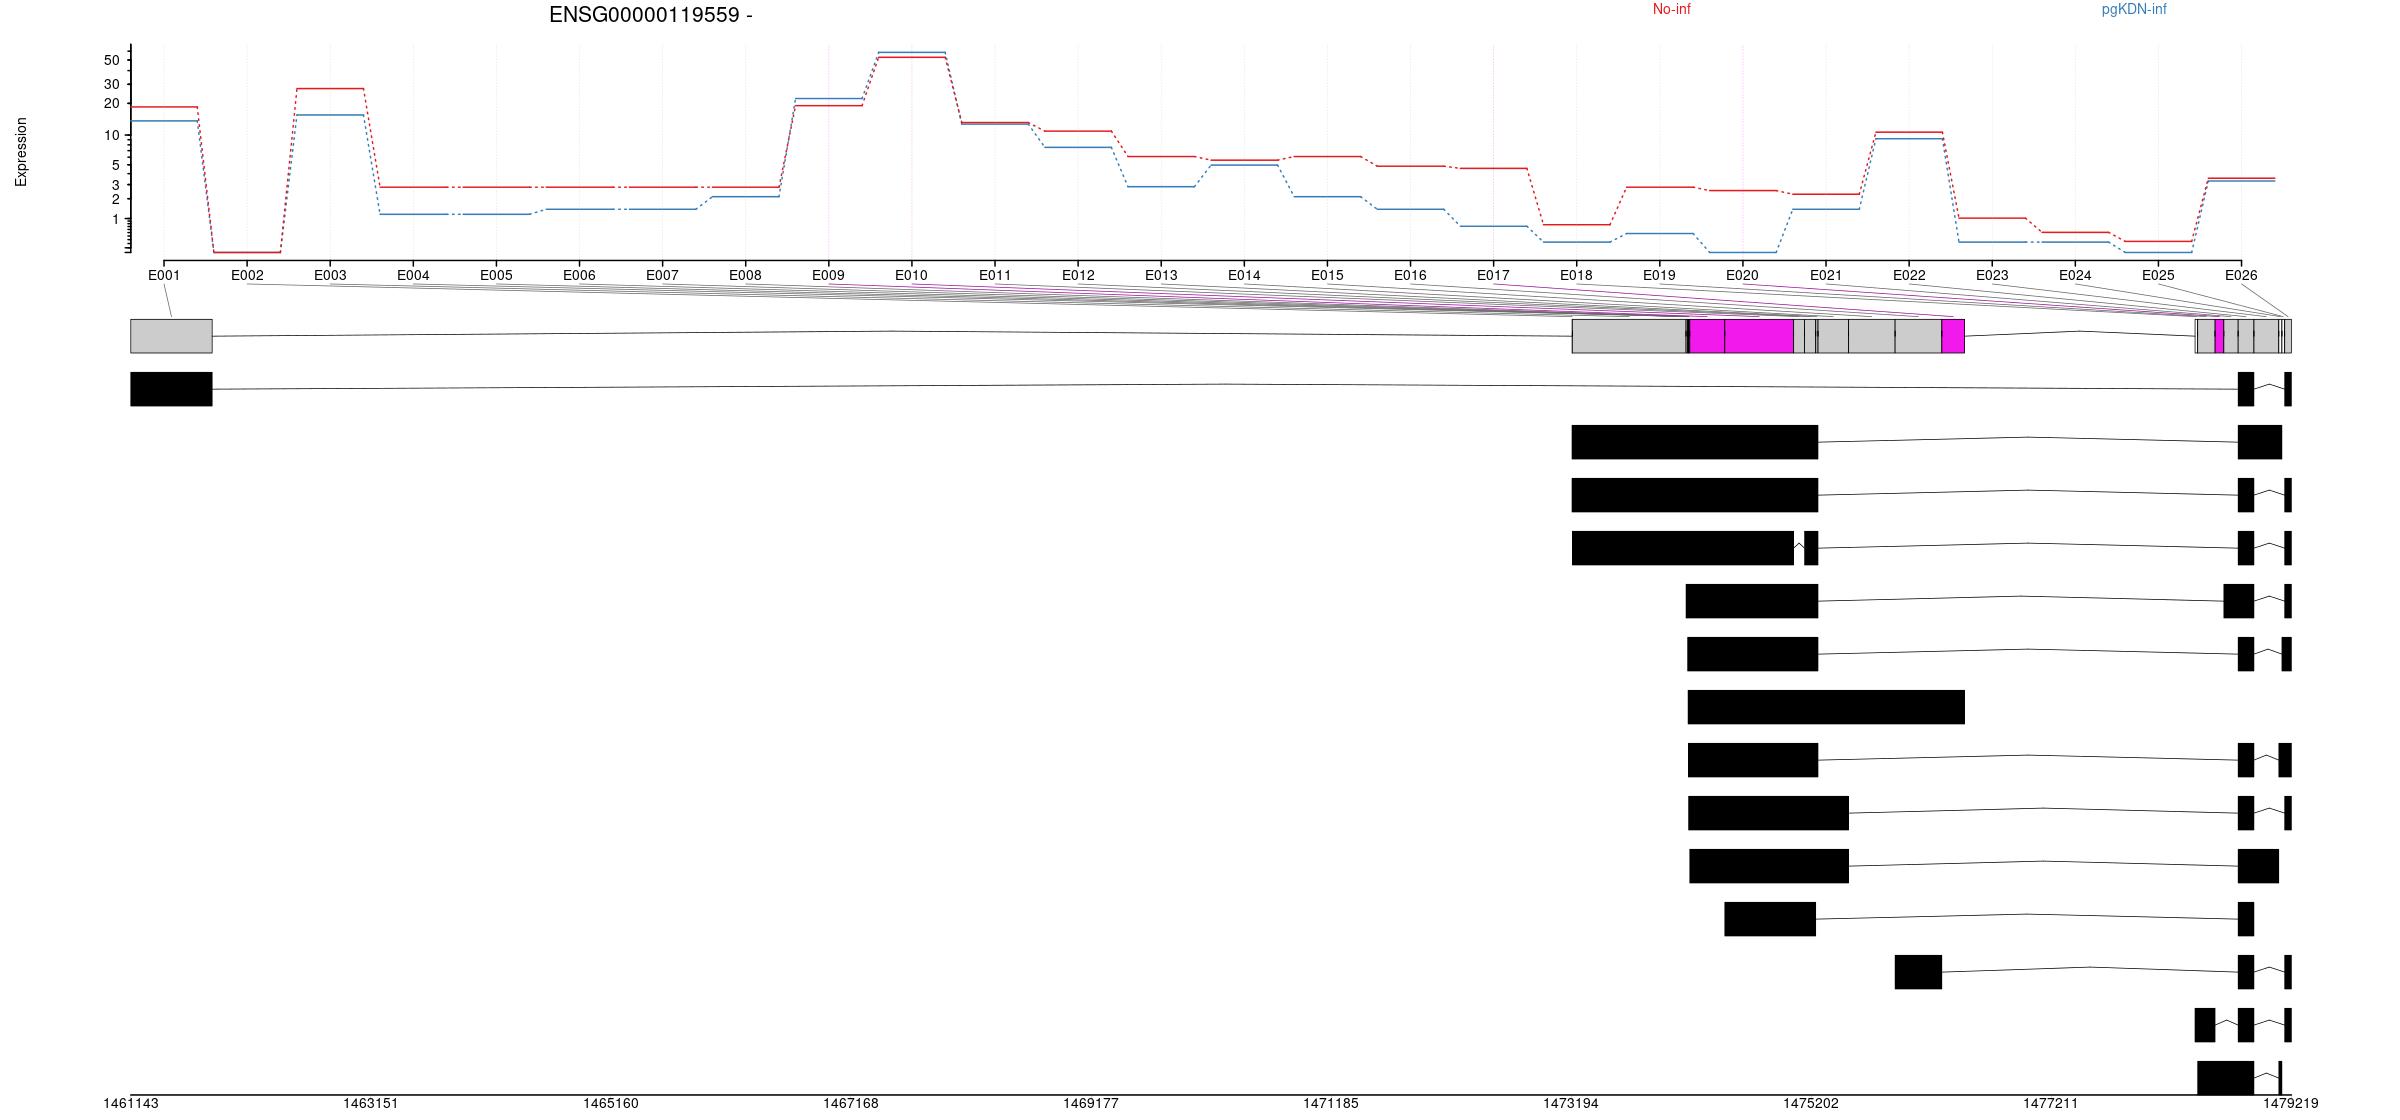Click exon label E006
Viewport: 2400px width, 1120px height.
pos(579,275)
